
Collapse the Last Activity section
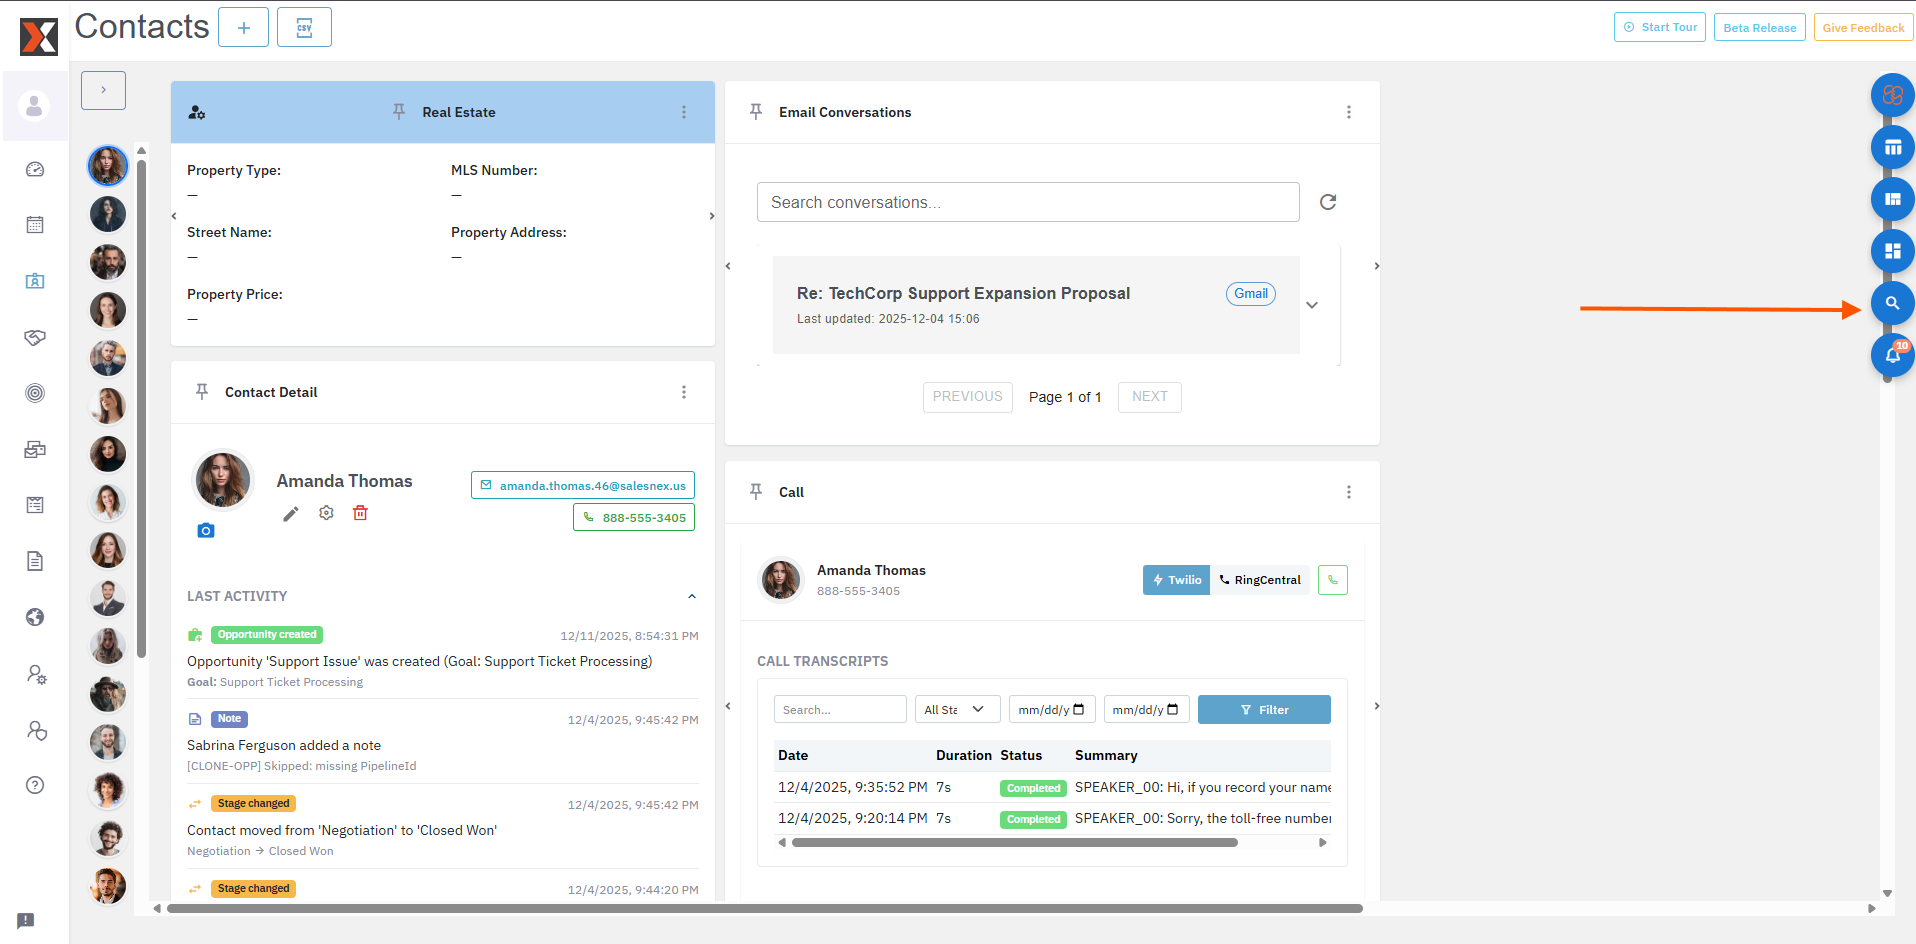691,596
